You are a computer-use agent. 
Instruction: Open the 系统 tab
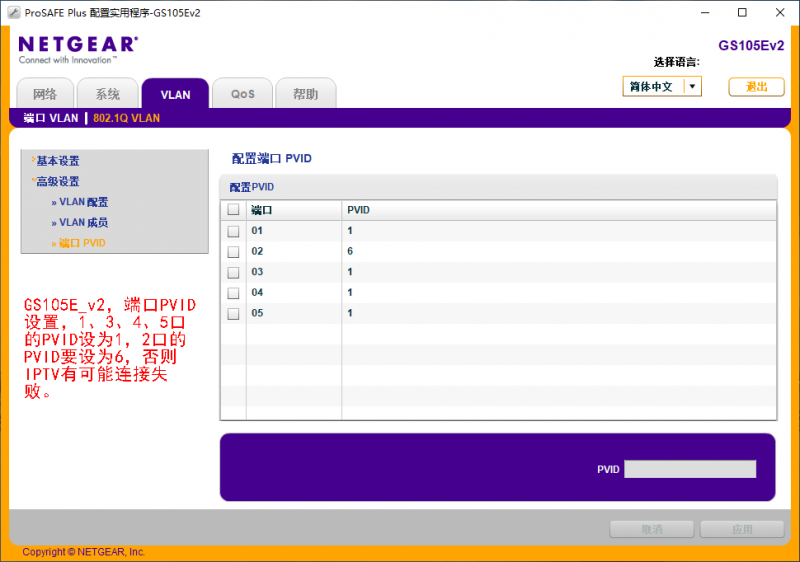click(108, 94)
